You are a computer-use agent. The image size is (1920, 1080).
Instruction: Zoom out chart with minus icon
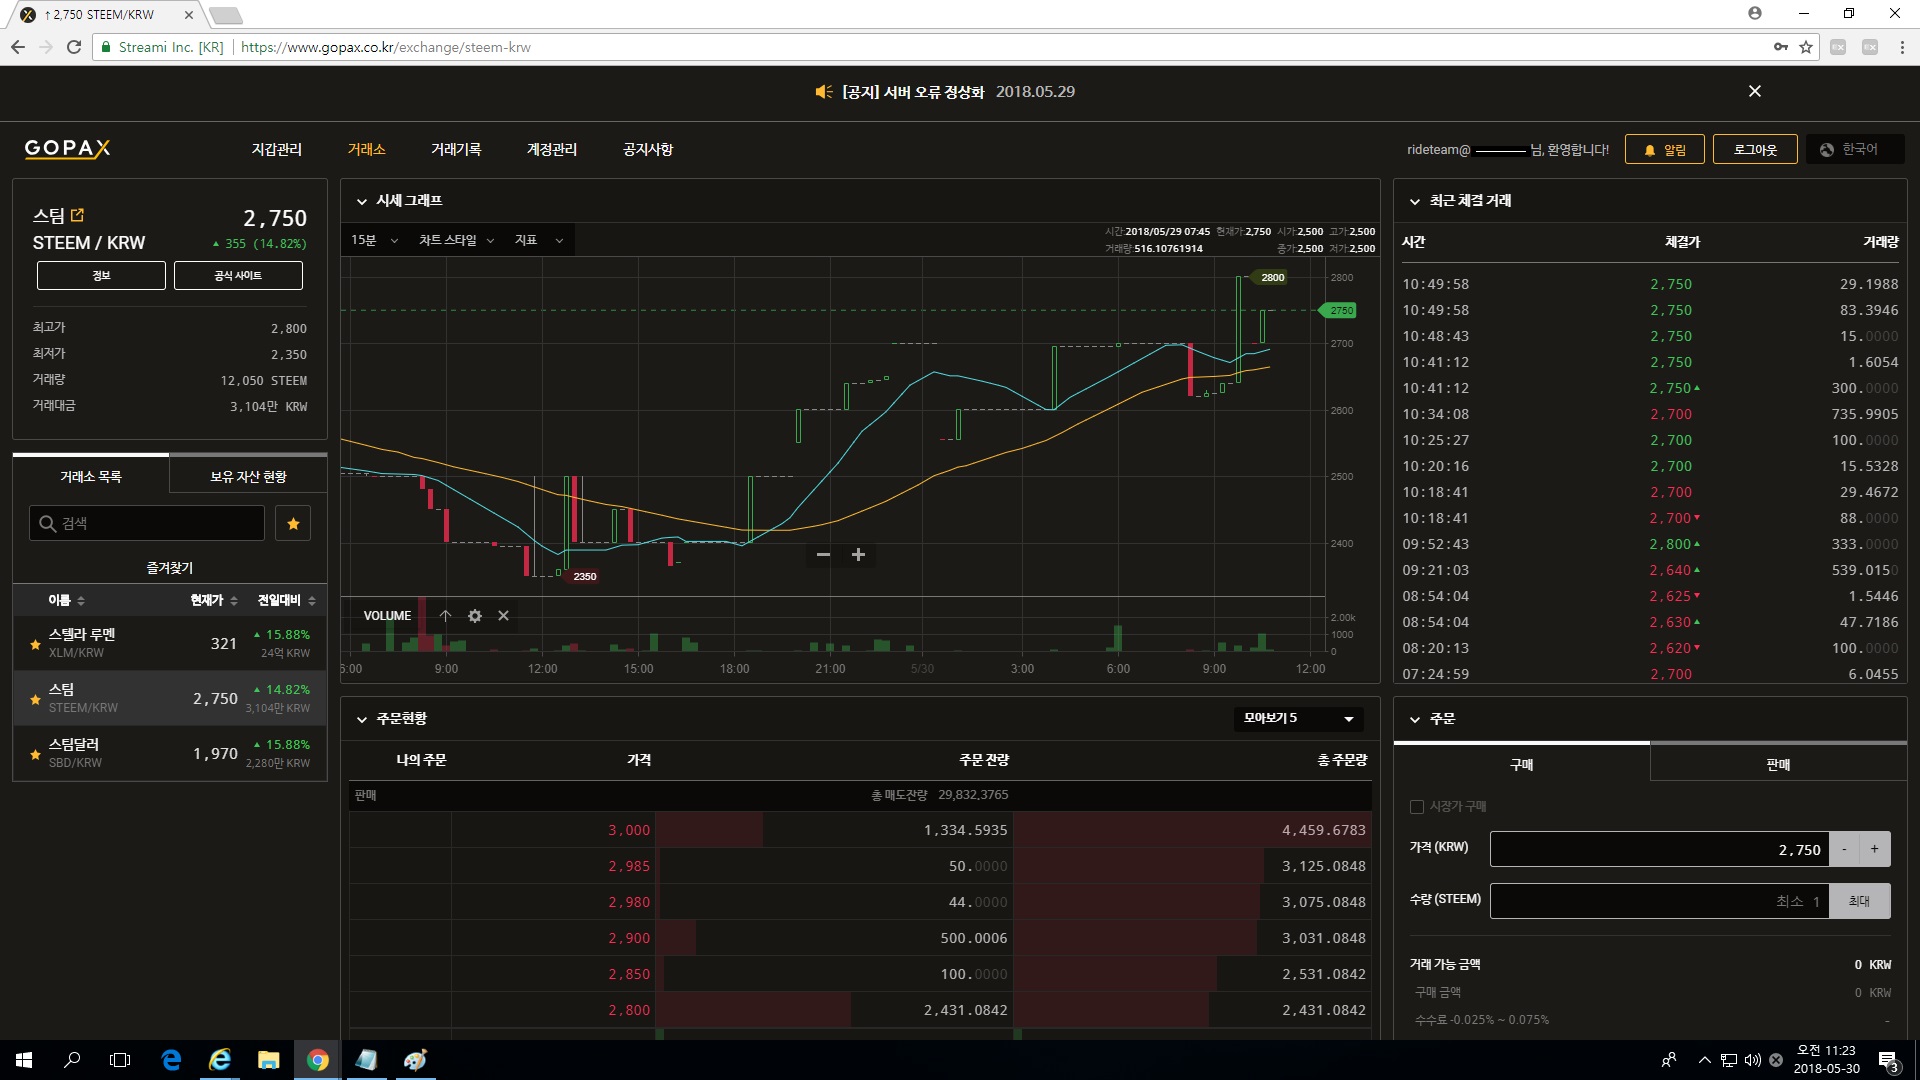[823, 555]
